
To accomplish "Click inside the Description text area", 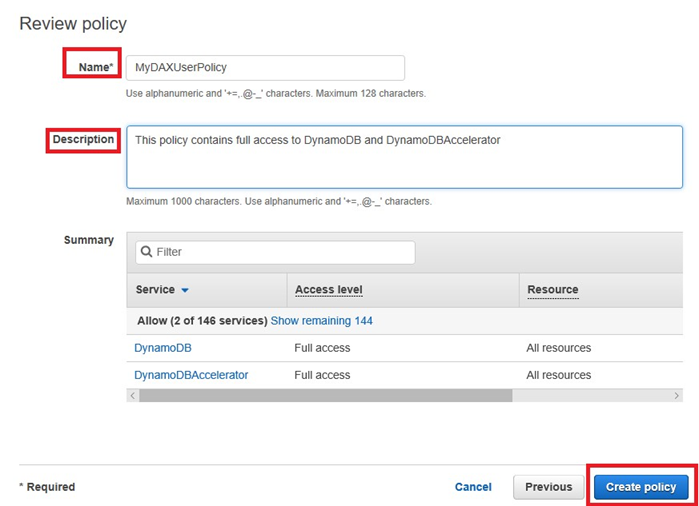I will (x=404, y=157).
